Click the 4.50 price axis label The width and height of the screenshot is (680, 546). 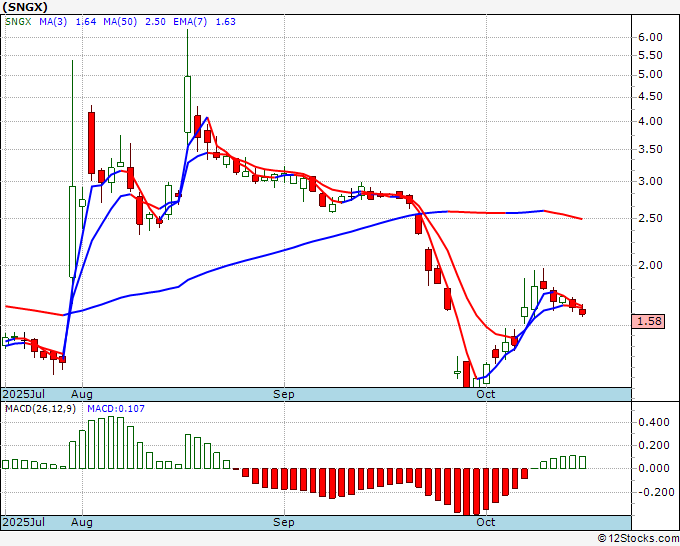[x=650, y=96]
